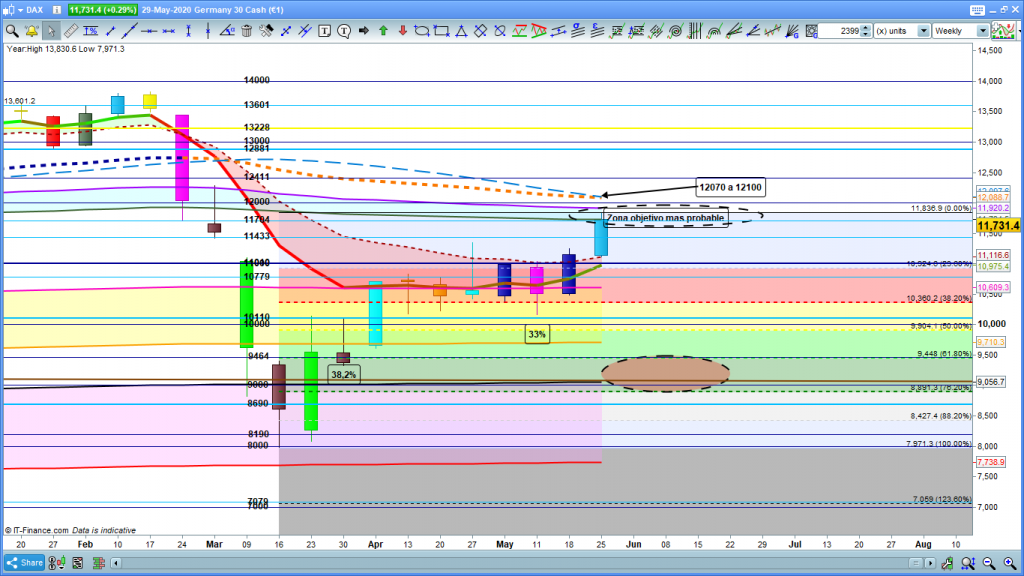
Task: Select the arrow cursor tool
Action: click(51, 31)
